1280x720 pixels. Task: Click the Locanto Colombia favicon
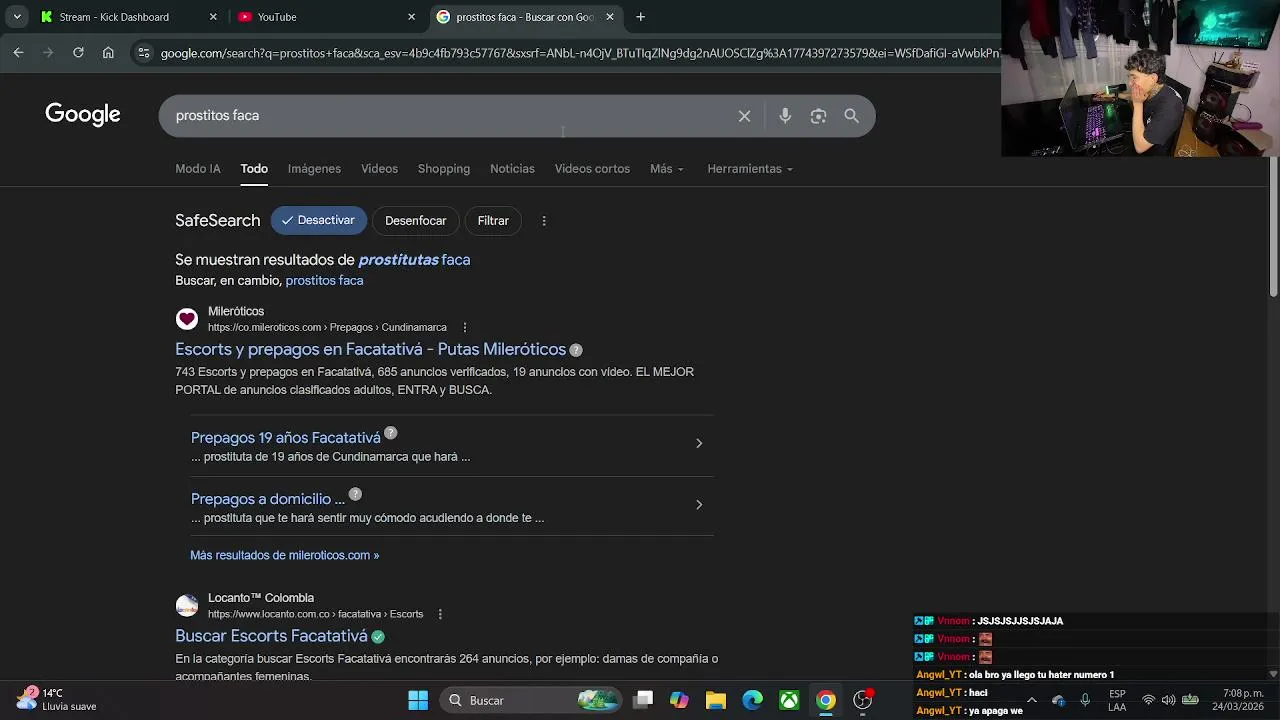coord(187,606)
